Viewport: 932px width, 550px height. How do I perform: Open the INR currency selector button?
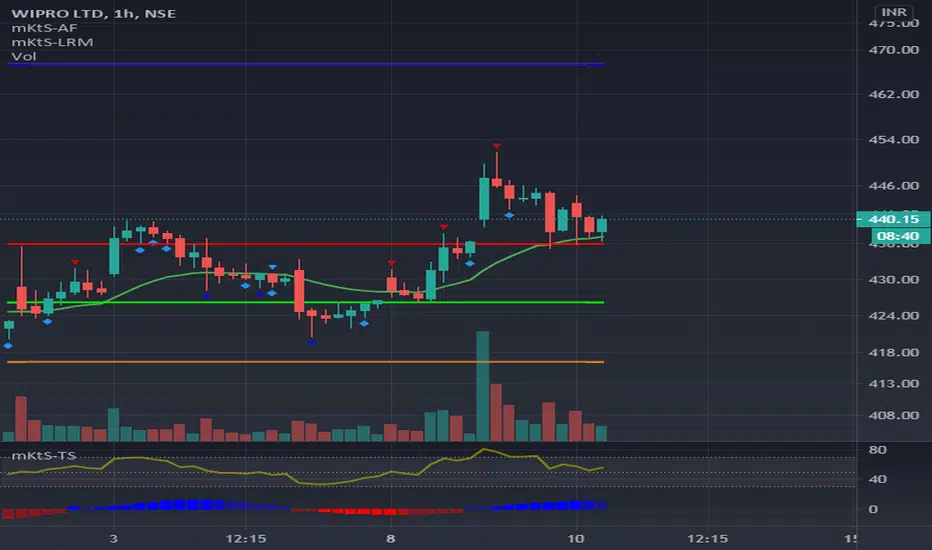click(x=893, y=12)
